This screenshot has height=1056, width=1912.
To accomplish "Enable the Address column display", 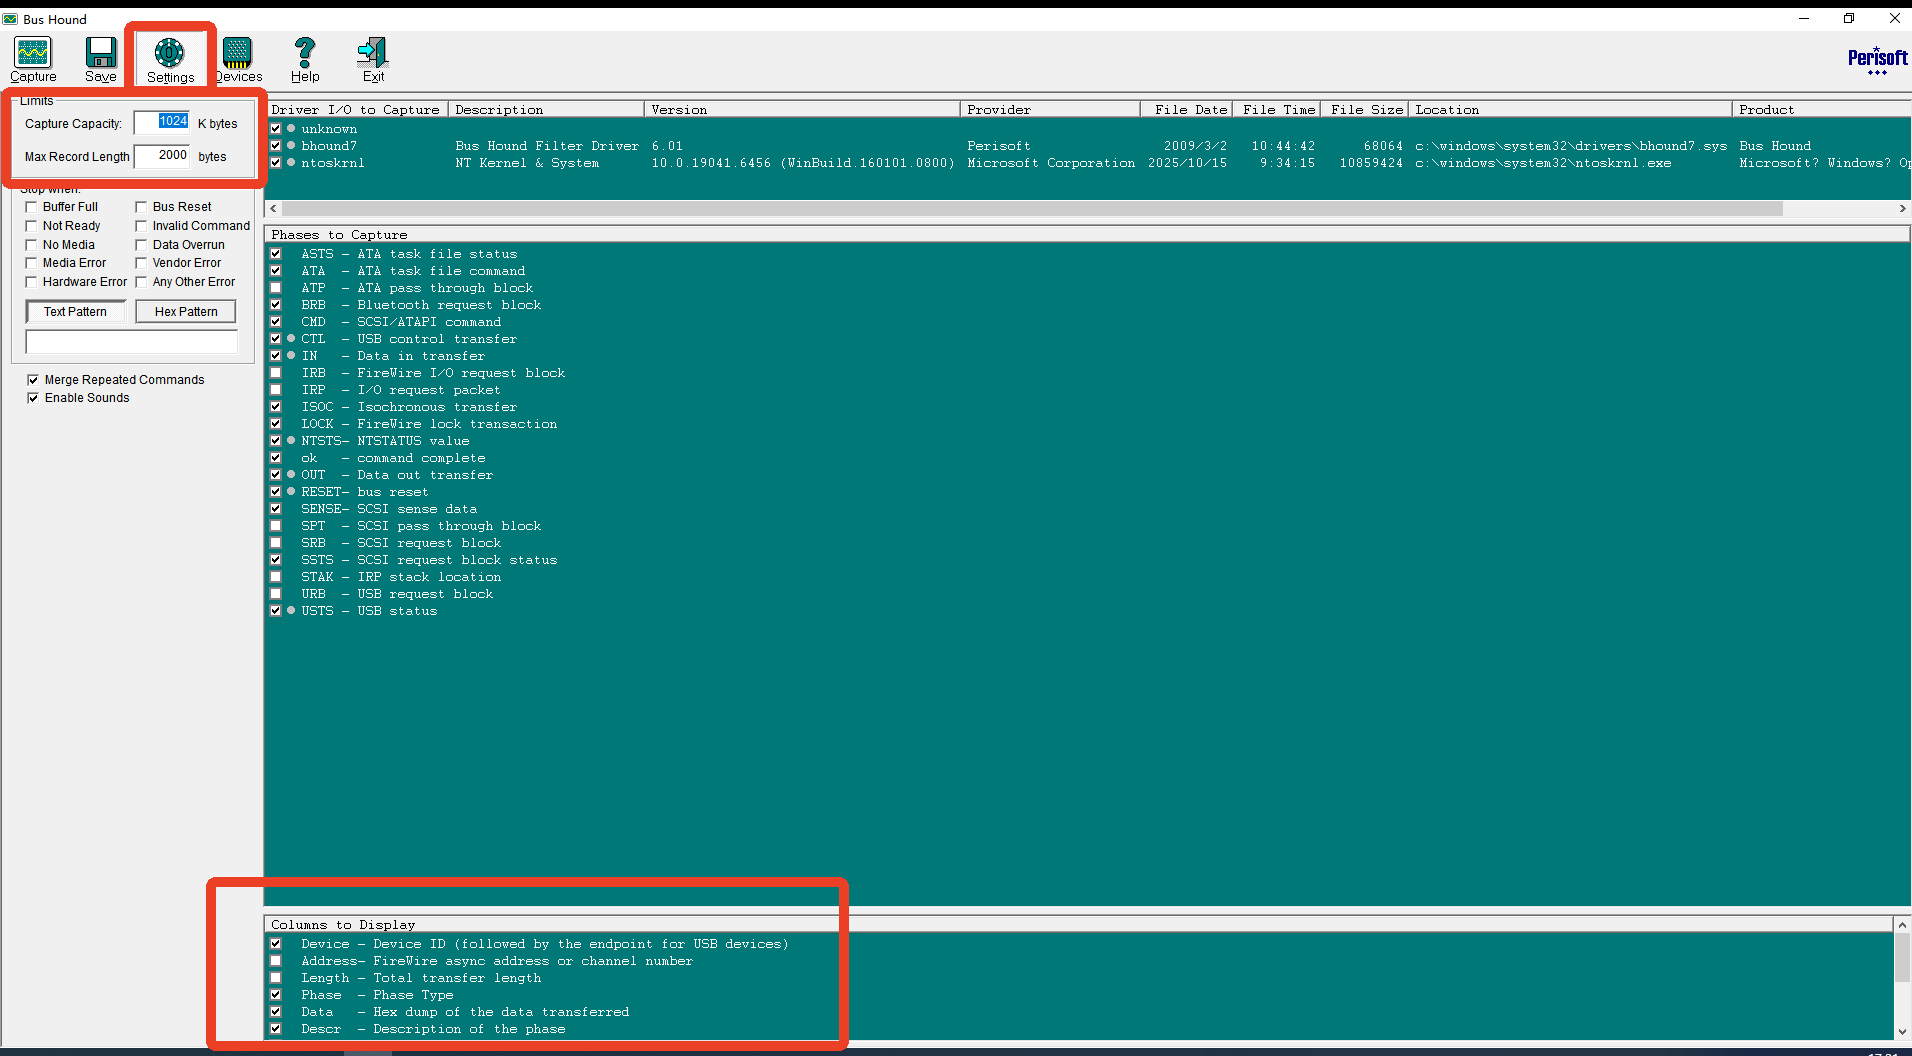I will tap(276, 961).
